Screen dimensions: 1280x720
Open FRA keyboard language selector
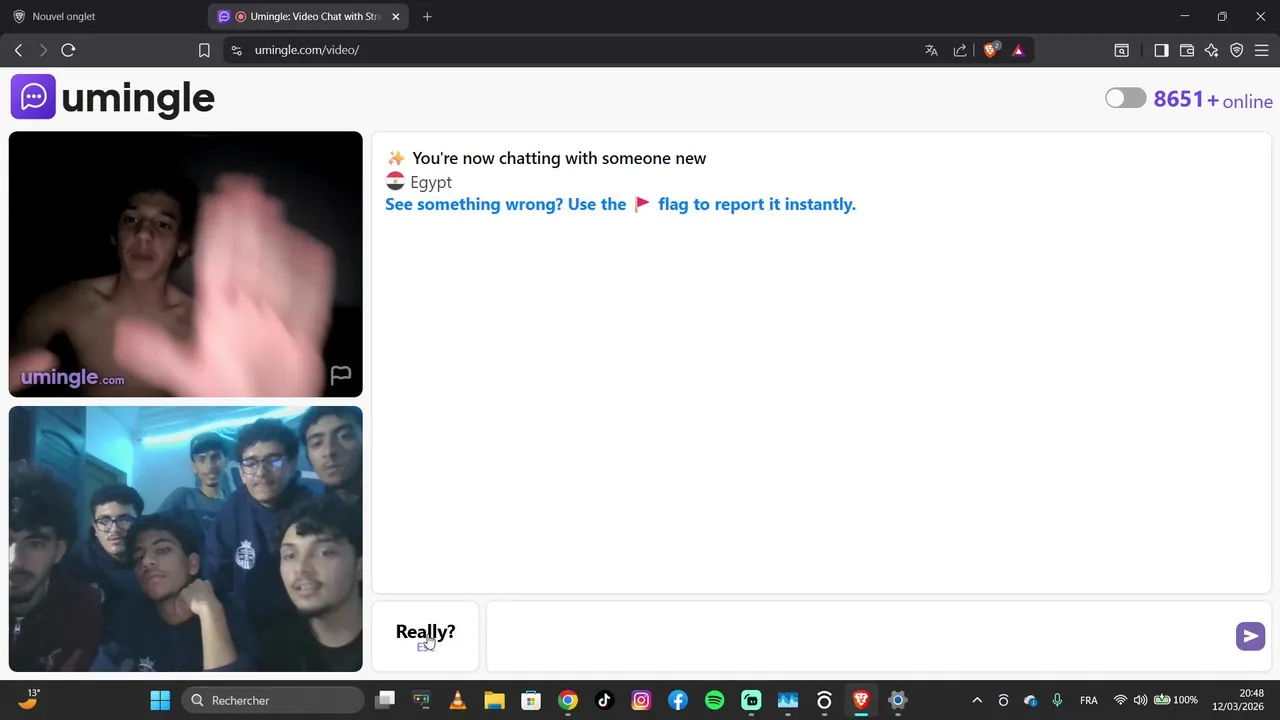pyautogui.click(x=1089, y=700)
